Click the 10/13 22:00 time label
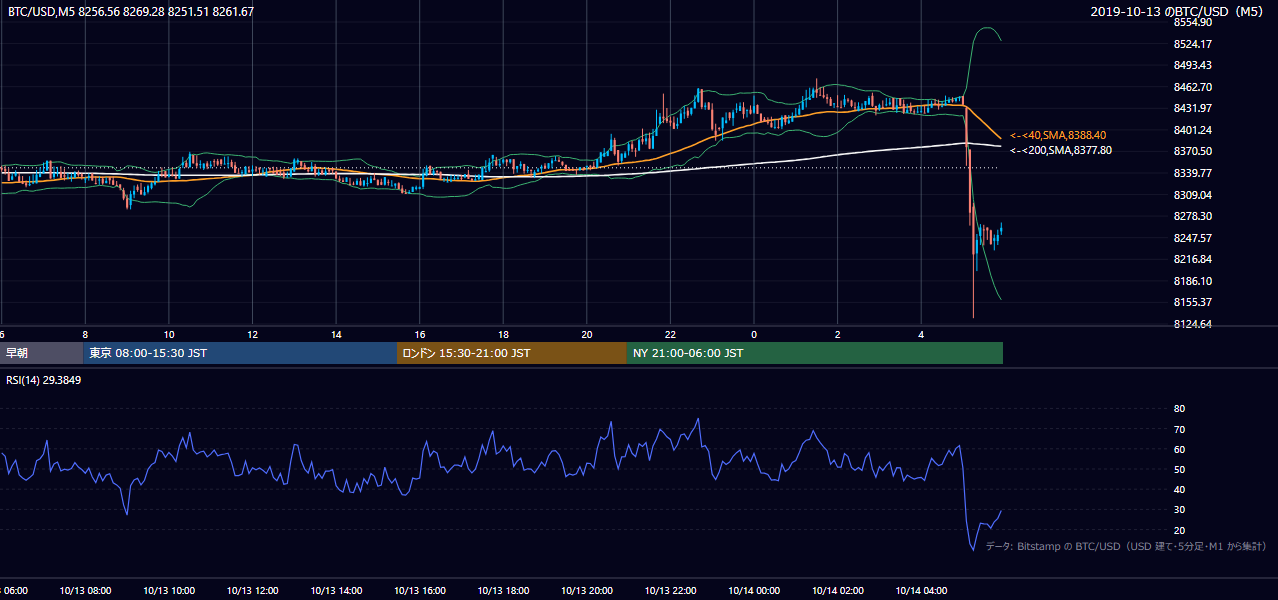This screenshot has width=1278, height=600. (670, 590)
